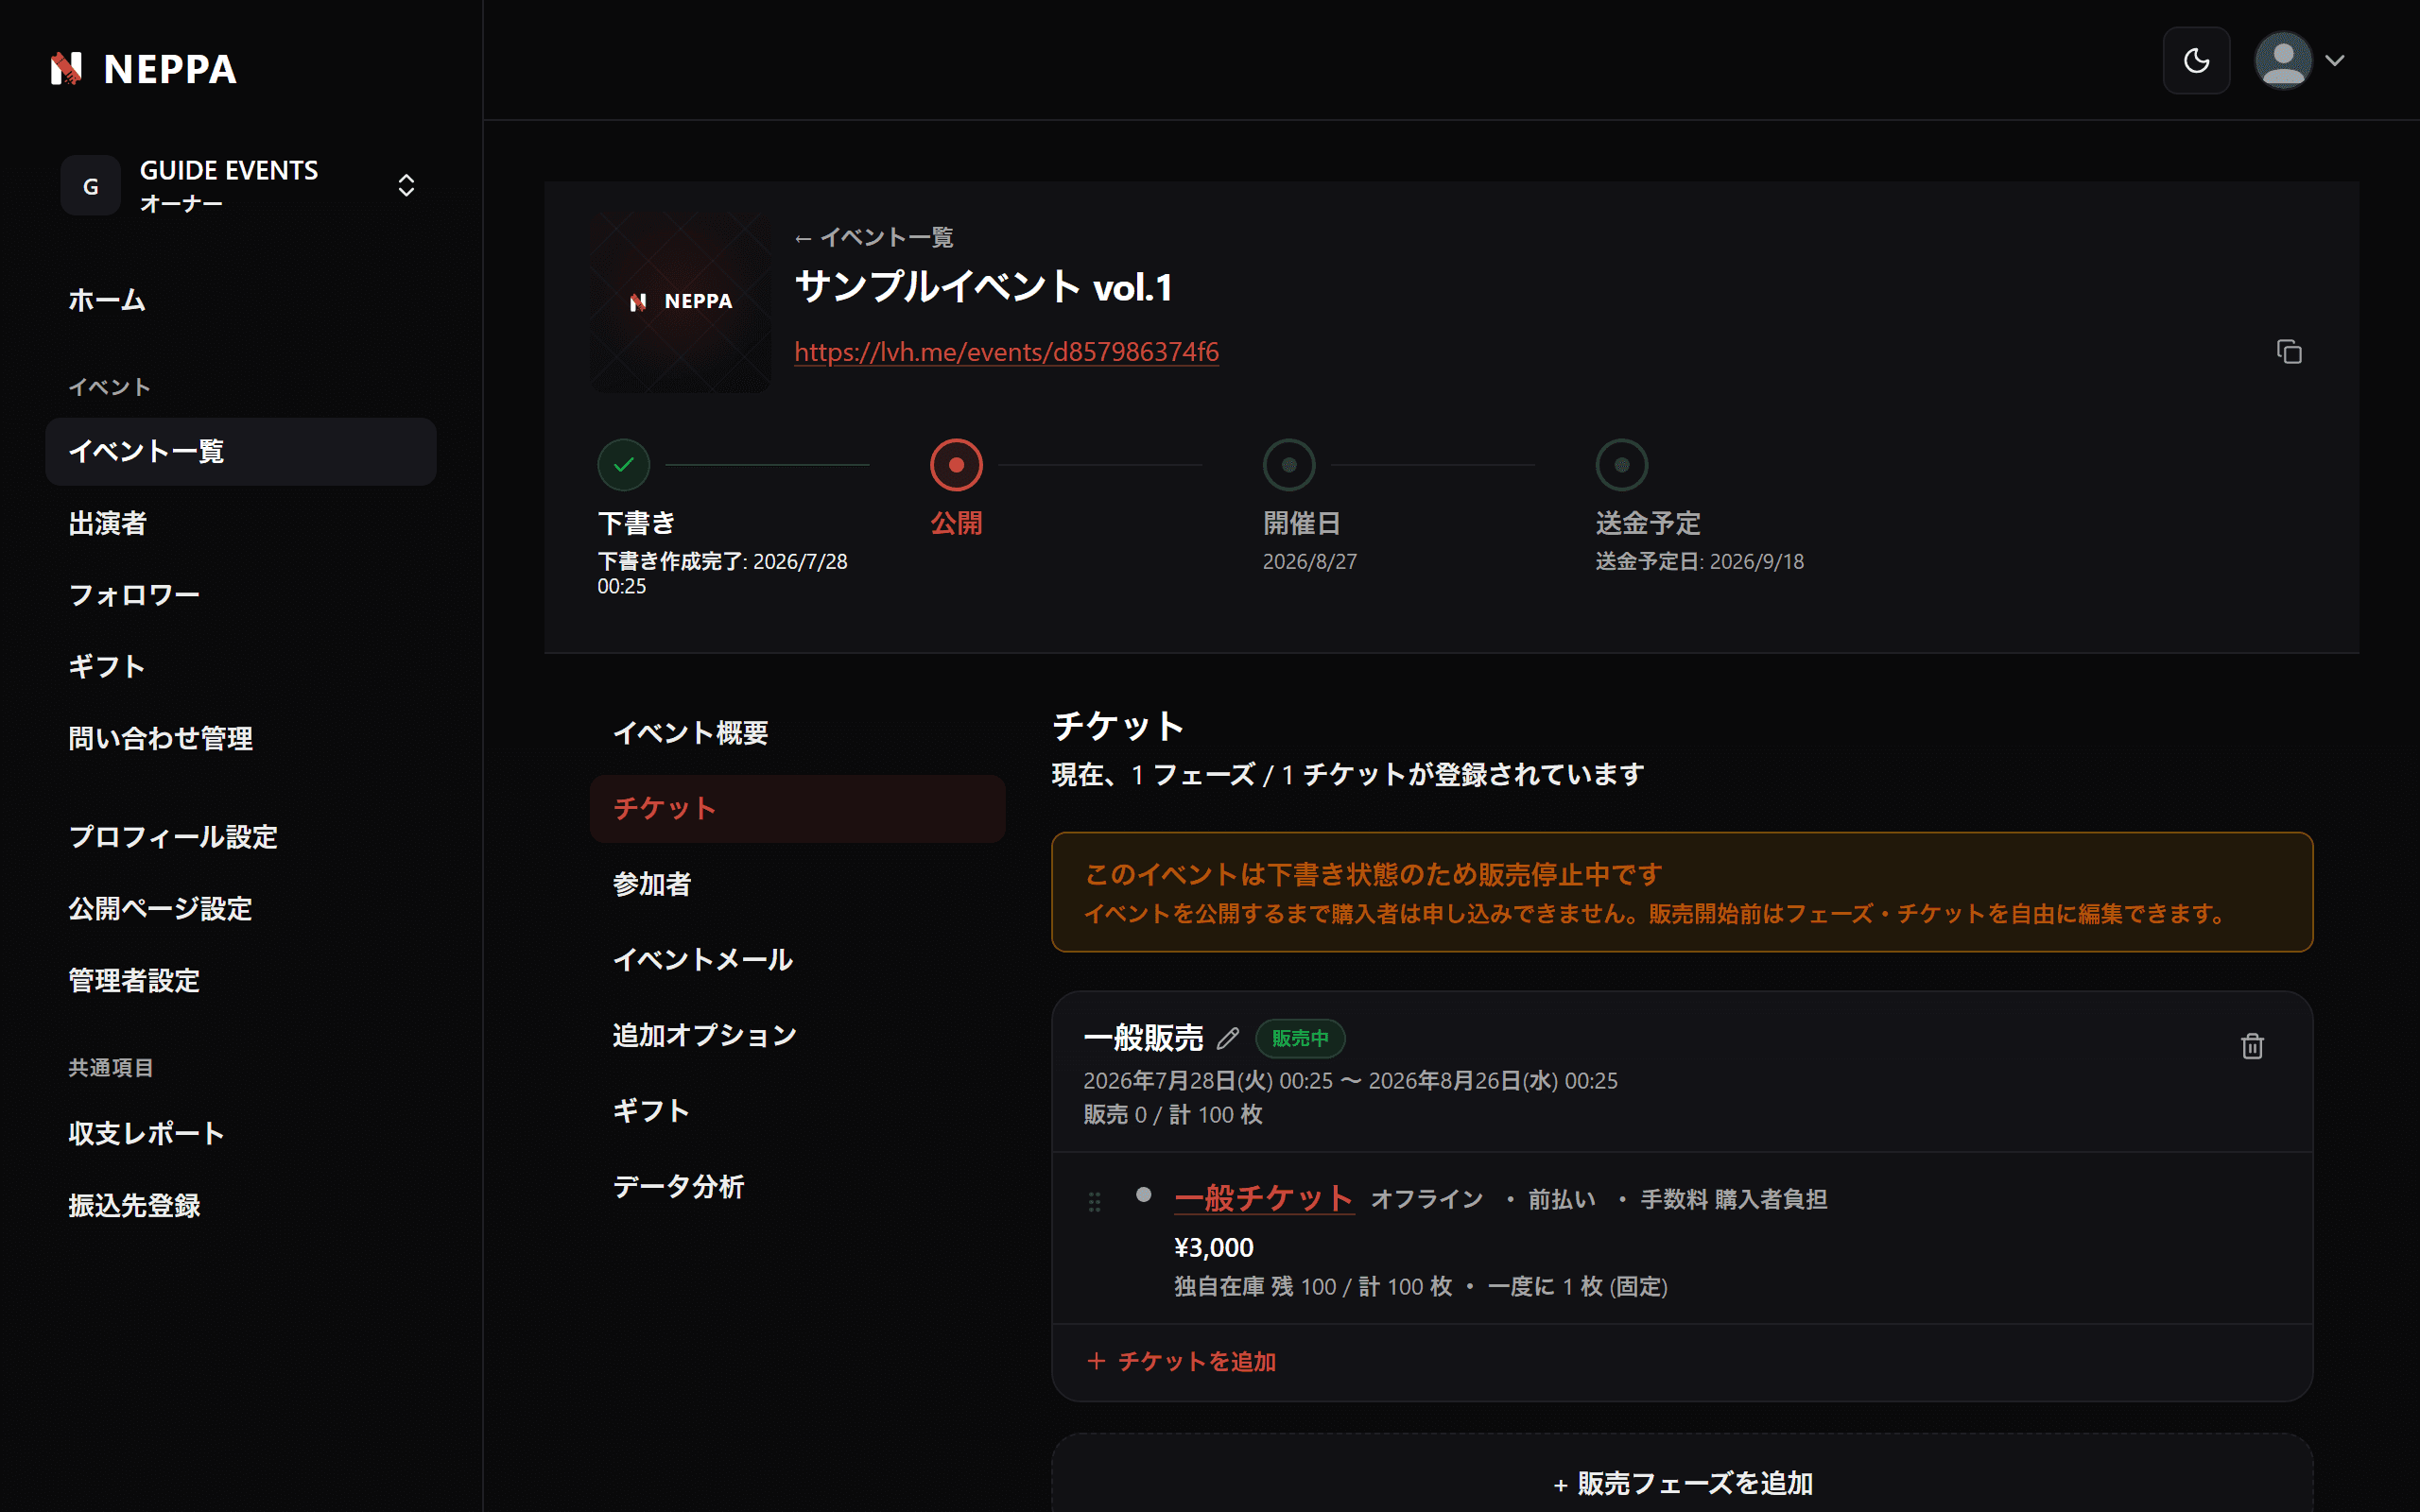The height and width of the screenshot is (1512, 2420).
Task: Click the draft-state warning banner heading
Action: pos(1373,875)
